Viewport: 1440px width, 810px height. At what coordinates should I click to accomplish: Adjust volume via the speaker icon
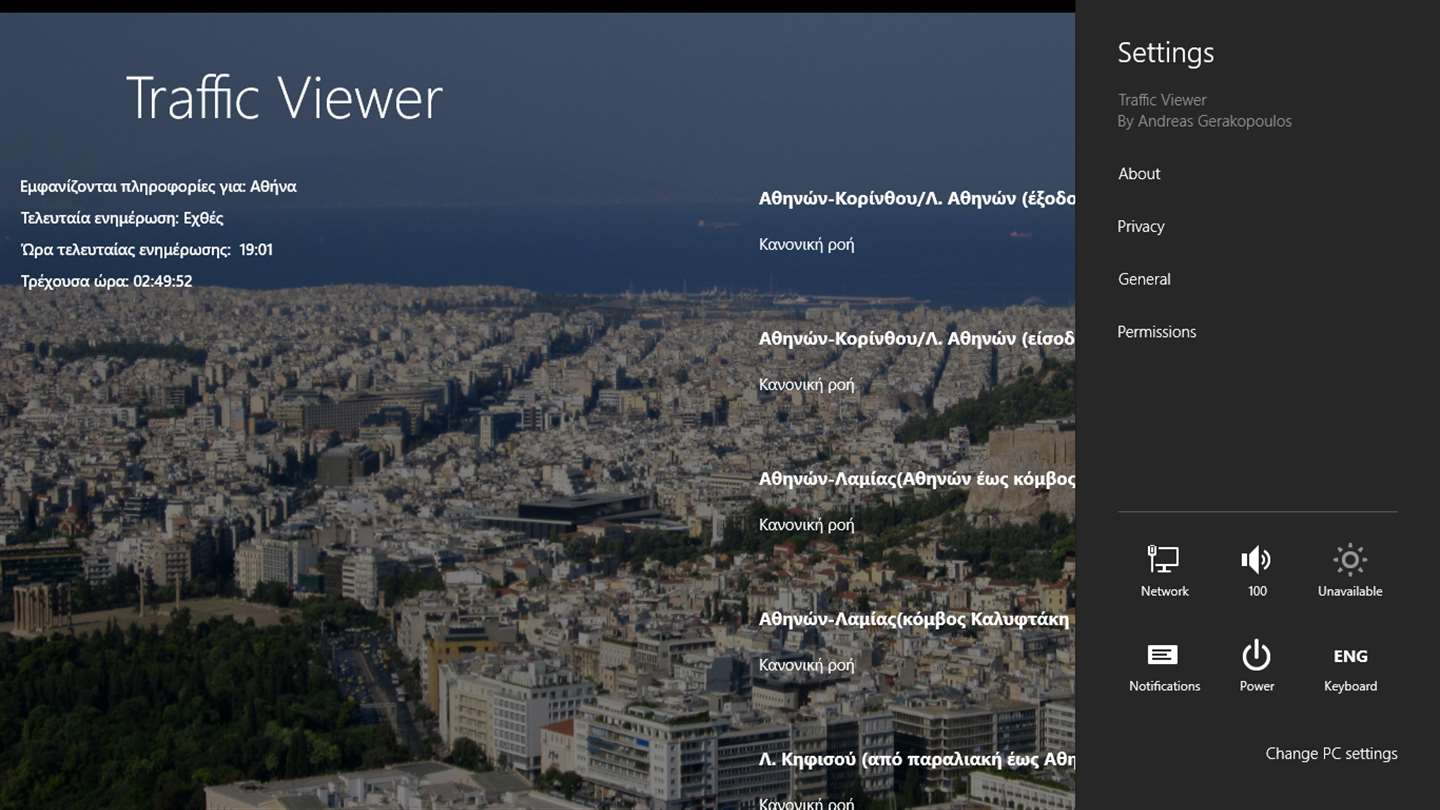(x=1257, y=570)
